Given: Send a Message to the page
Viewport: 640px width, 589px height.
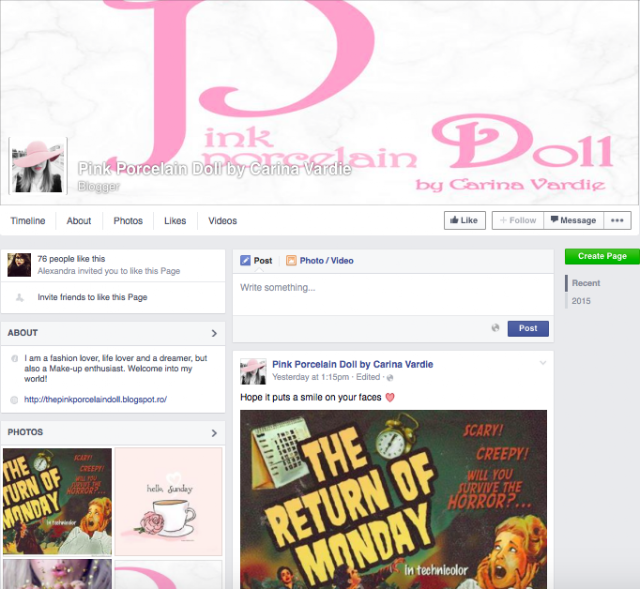Looking at the screenshot, I should click(573, 220).
